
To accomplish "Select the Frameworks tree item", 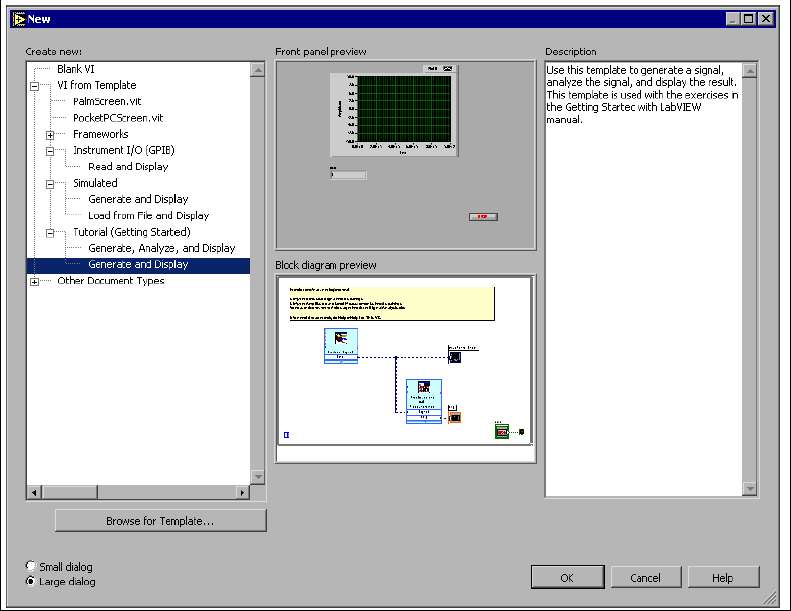I will pyautogui.click(x=100, y=134).
